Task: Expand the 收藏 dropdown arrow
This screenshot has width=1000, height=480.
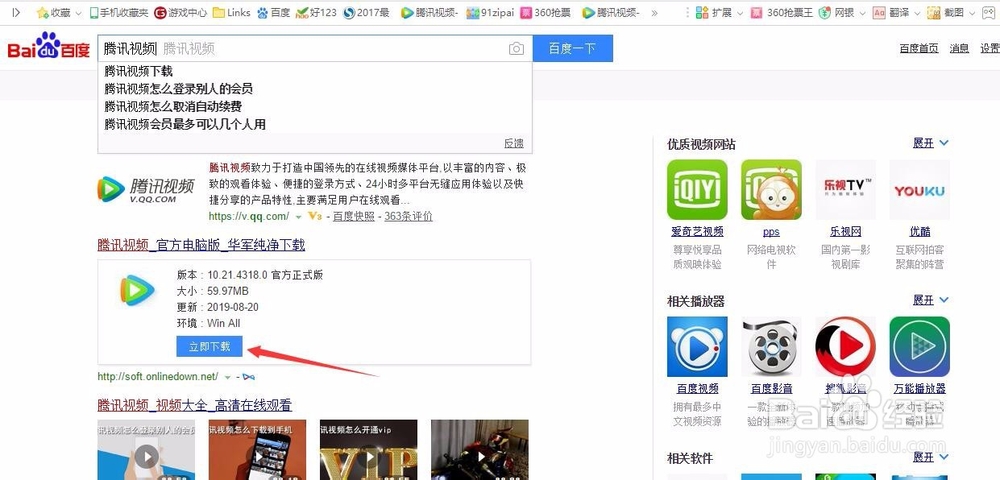Action: 78,13
